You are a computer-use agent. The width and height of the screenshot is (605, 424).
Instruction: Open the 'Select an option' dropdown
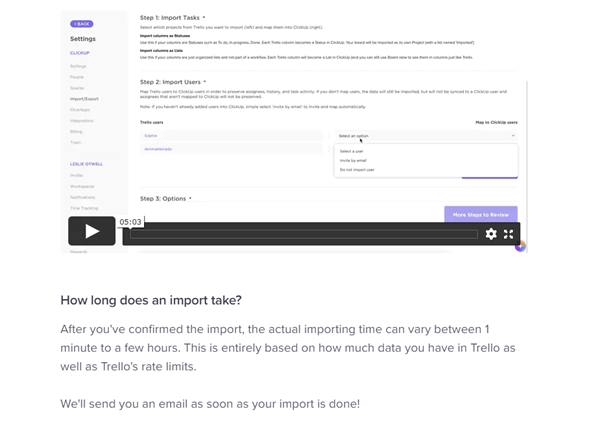pos(426,135)
